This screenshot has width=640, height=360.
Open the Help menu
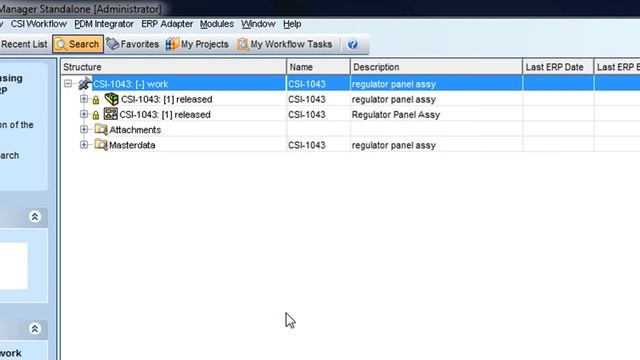click(x=292, y=24)
